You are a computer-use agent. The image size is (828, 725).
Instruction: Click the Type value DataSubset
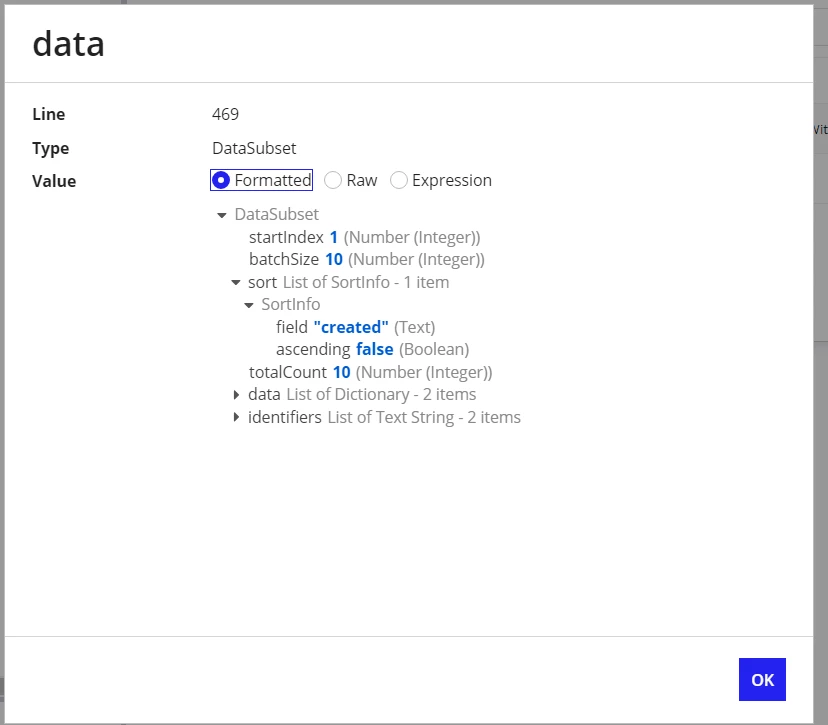254,148
